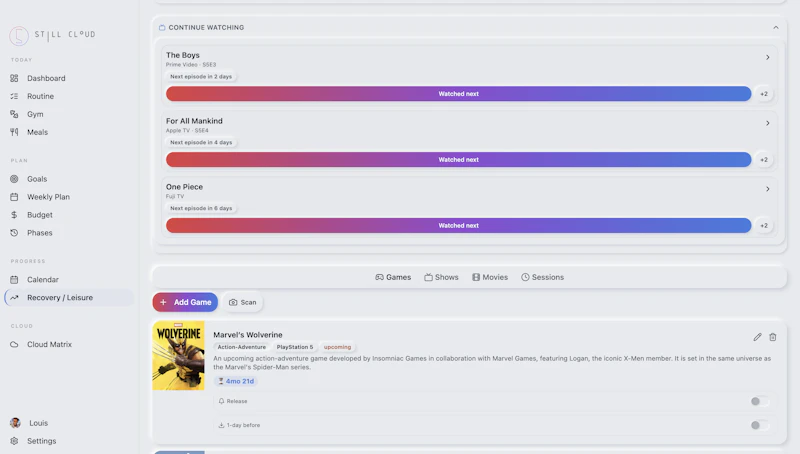The image size is (800, 454).
Task: Click the For All Mankind title
Action: click(194, 121)
